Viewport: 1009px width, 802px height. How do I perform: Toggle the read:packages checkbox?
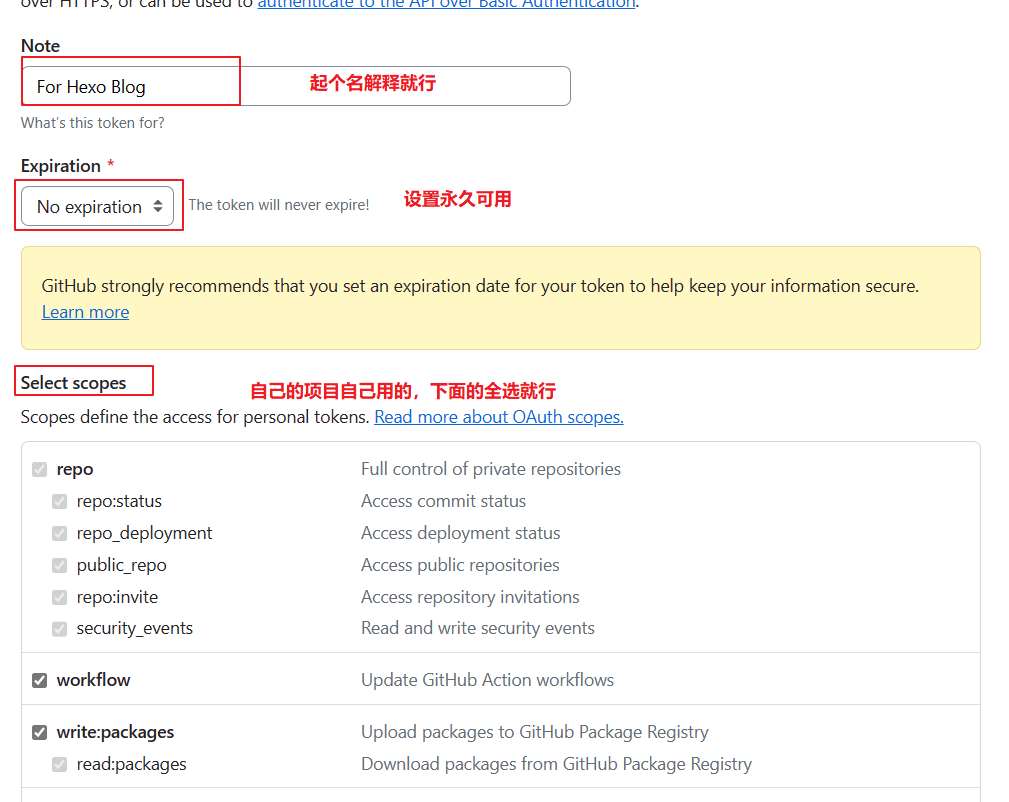[60, 764]
